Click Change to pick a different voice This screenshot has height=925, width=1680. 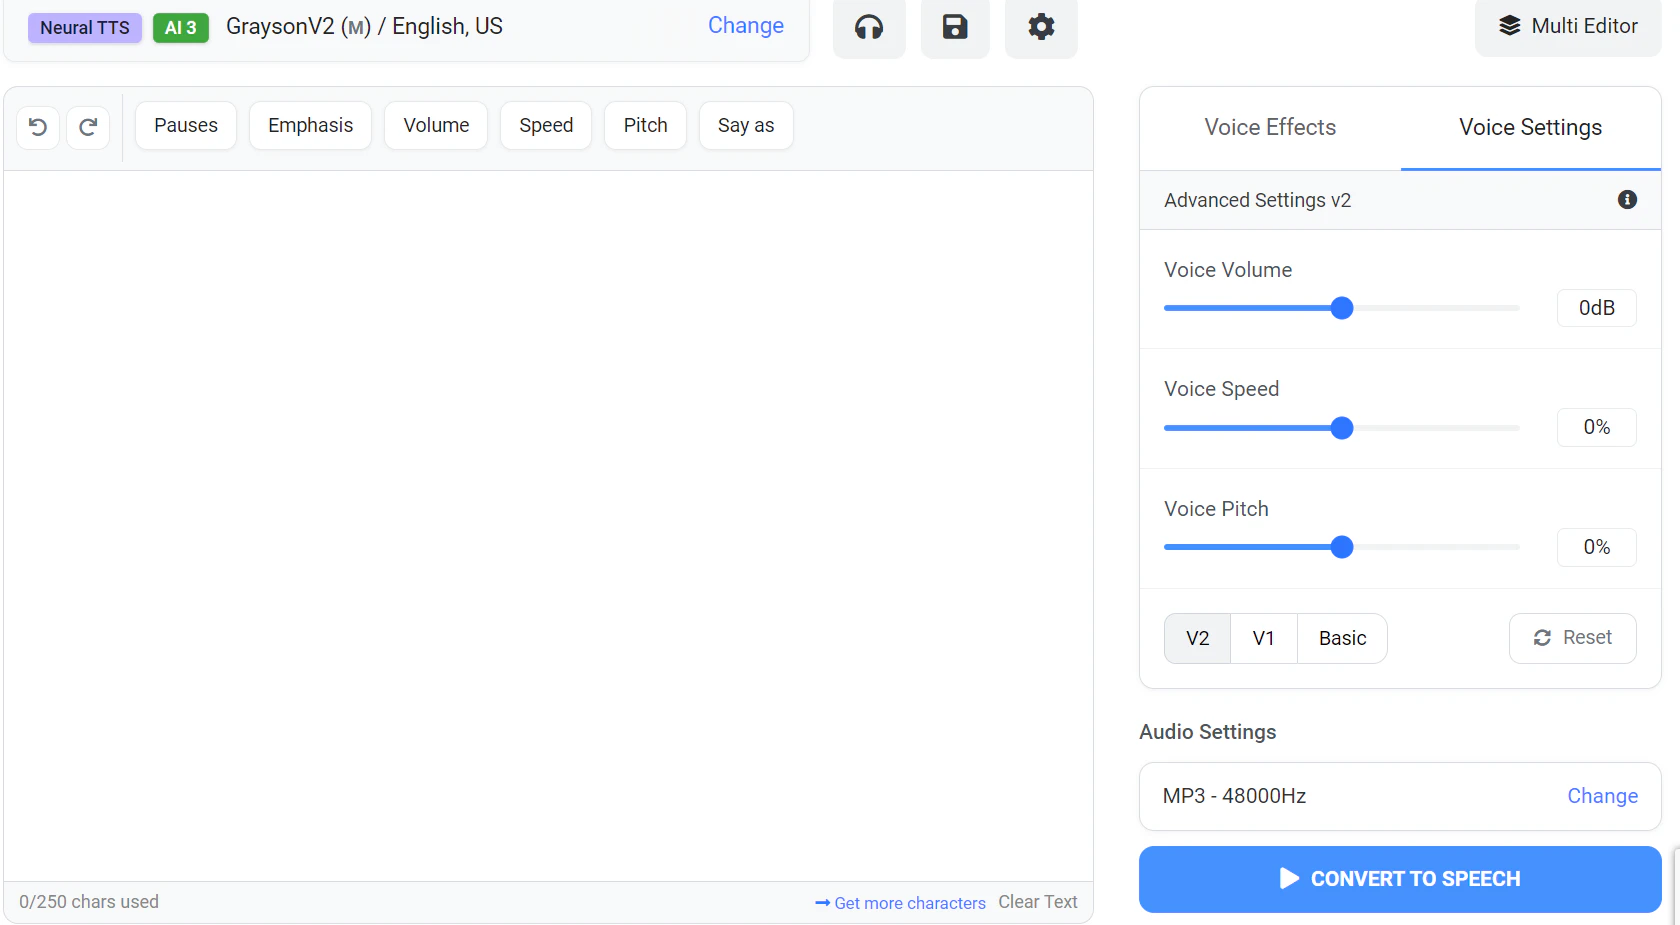coord(745,25)
